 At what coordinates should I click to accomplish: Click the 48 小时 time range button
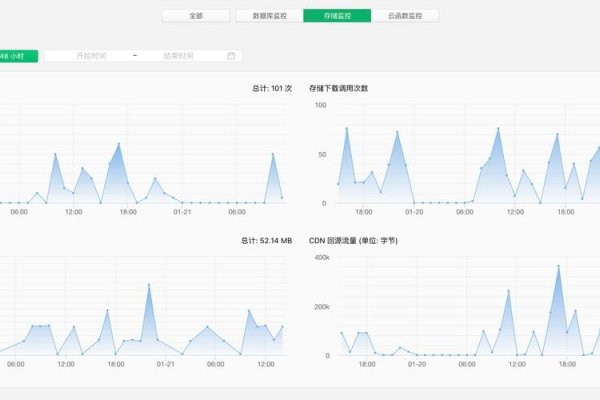tap(17, 56)
